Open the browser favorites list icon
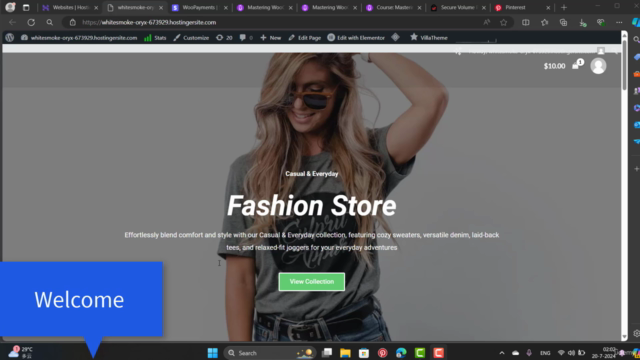This screenshot has width=640, height=360. pos(544,22)
